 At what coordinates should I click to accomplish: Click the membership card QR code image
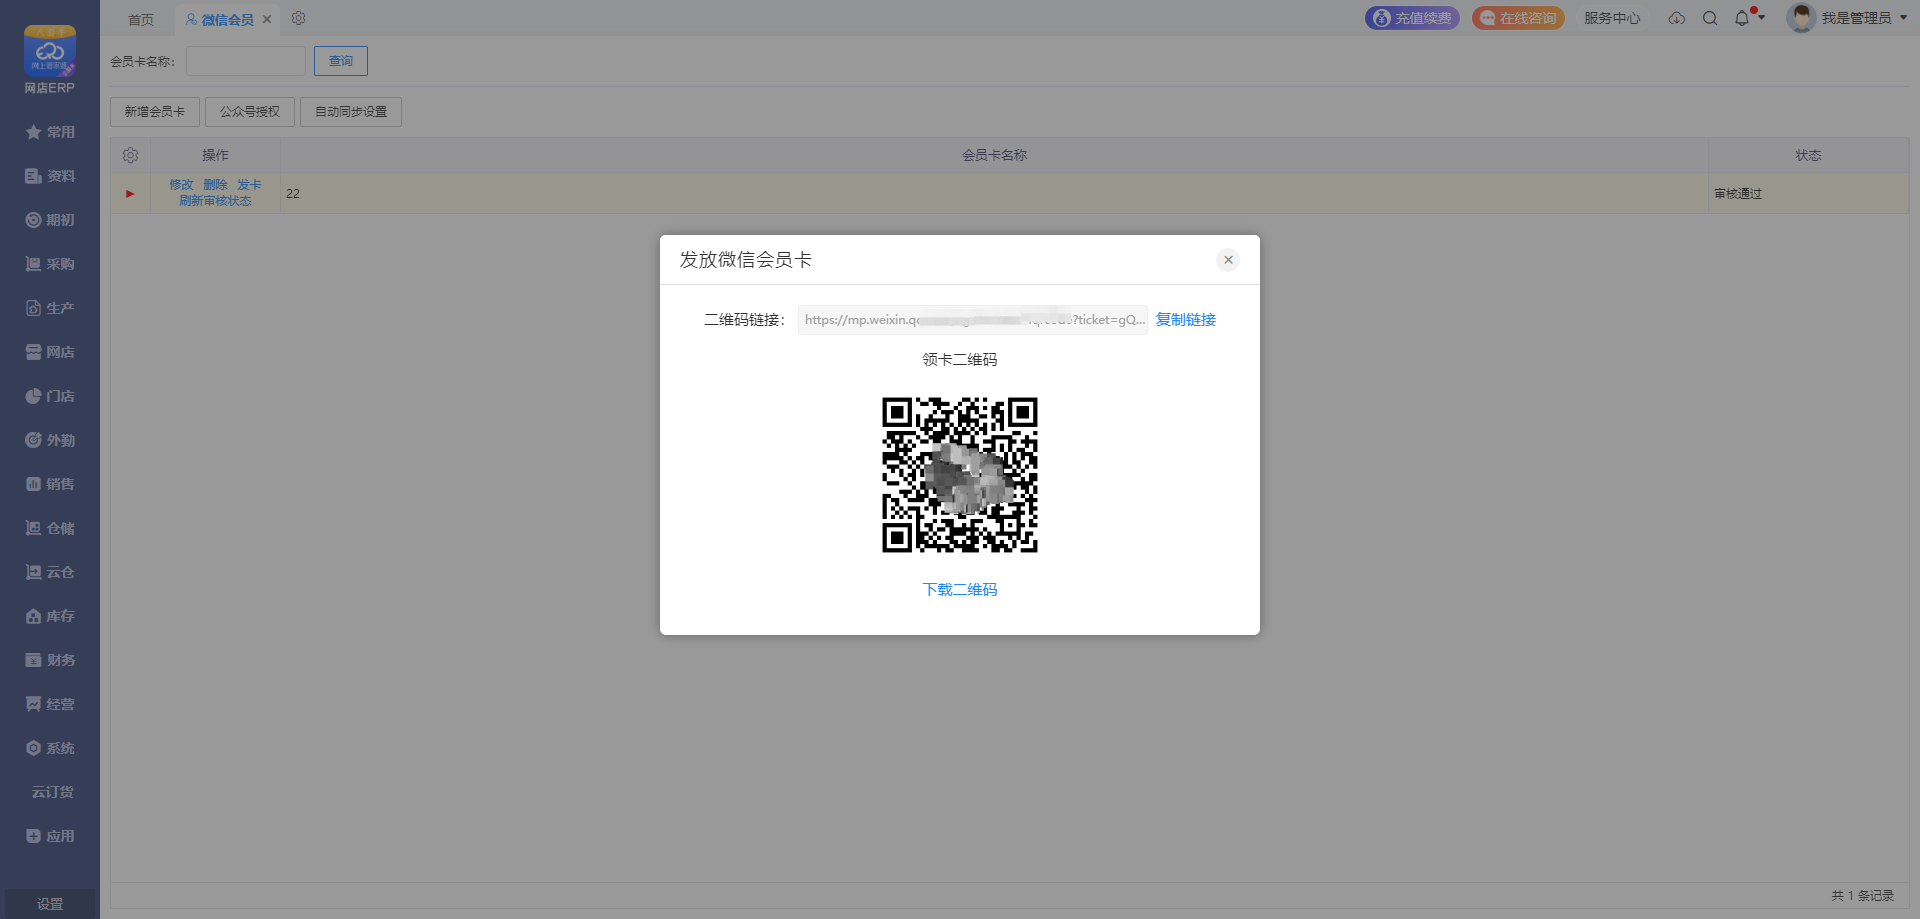[960, 475]
